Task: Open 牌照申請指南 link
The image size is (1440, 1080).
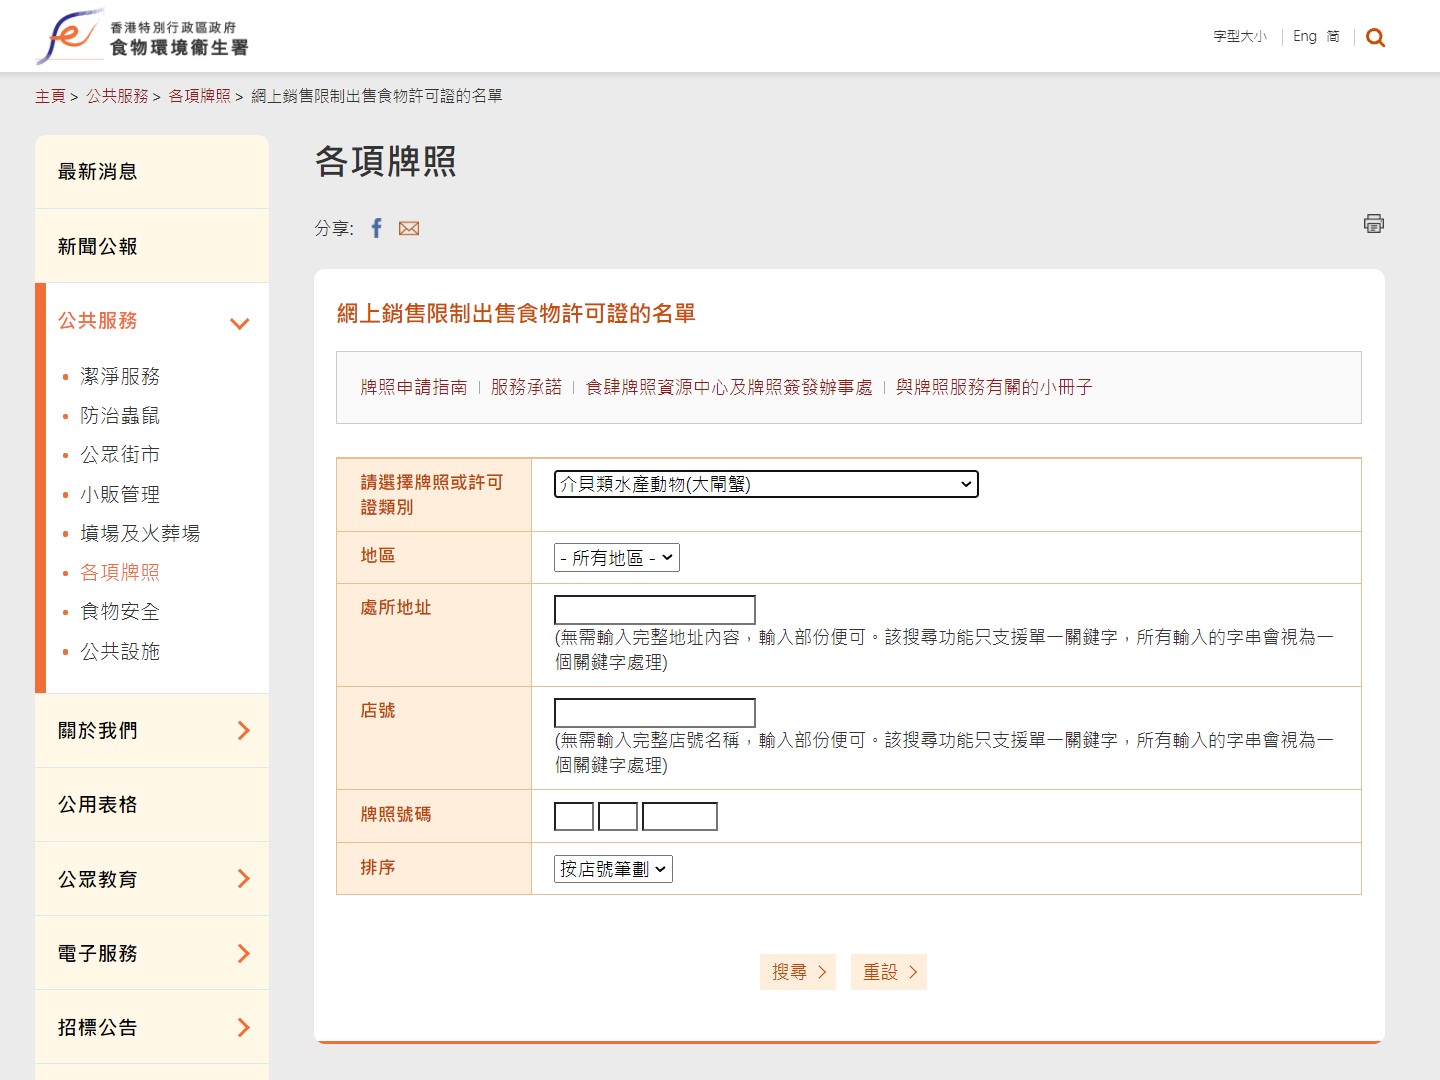Action: 413,387
